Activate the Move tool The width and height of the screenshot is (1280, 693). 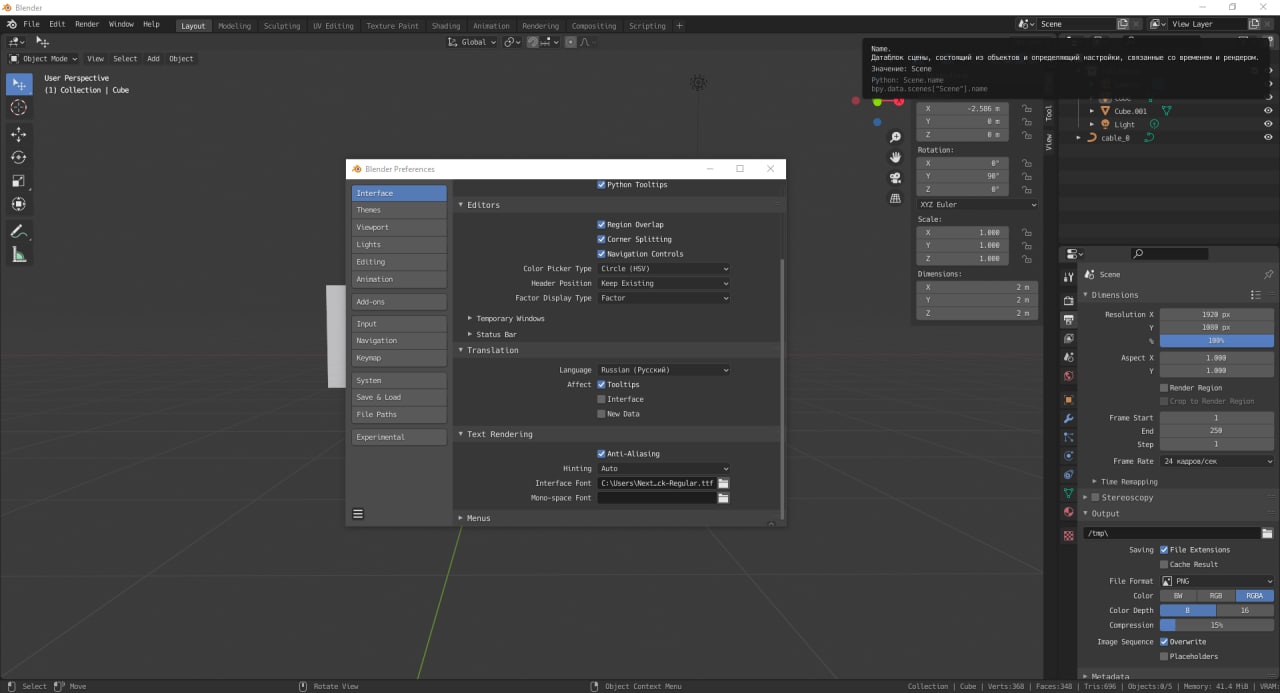19,134
